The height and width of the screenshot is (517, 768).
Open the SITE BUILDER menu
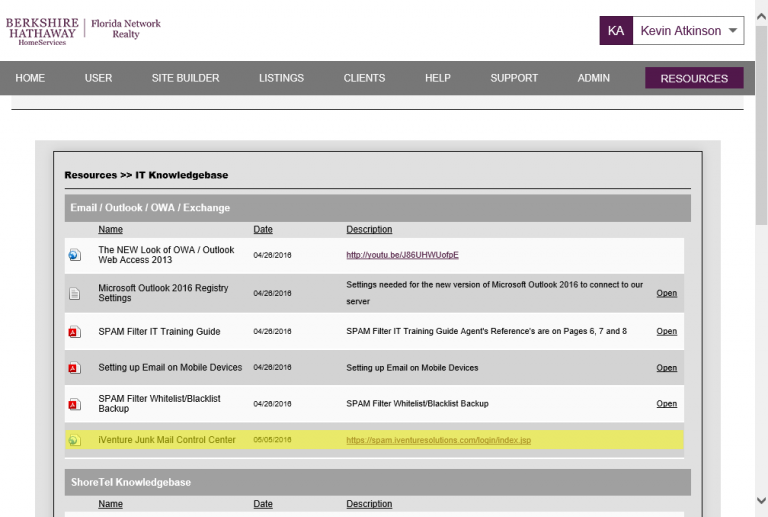pyautogui.click(x=185, y=78)
